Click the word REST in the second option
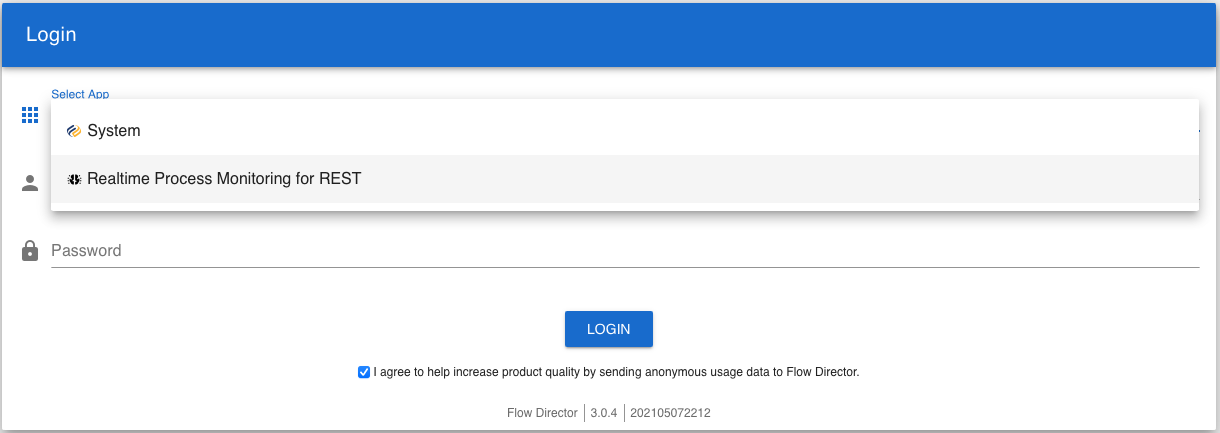 coord(340,180)
